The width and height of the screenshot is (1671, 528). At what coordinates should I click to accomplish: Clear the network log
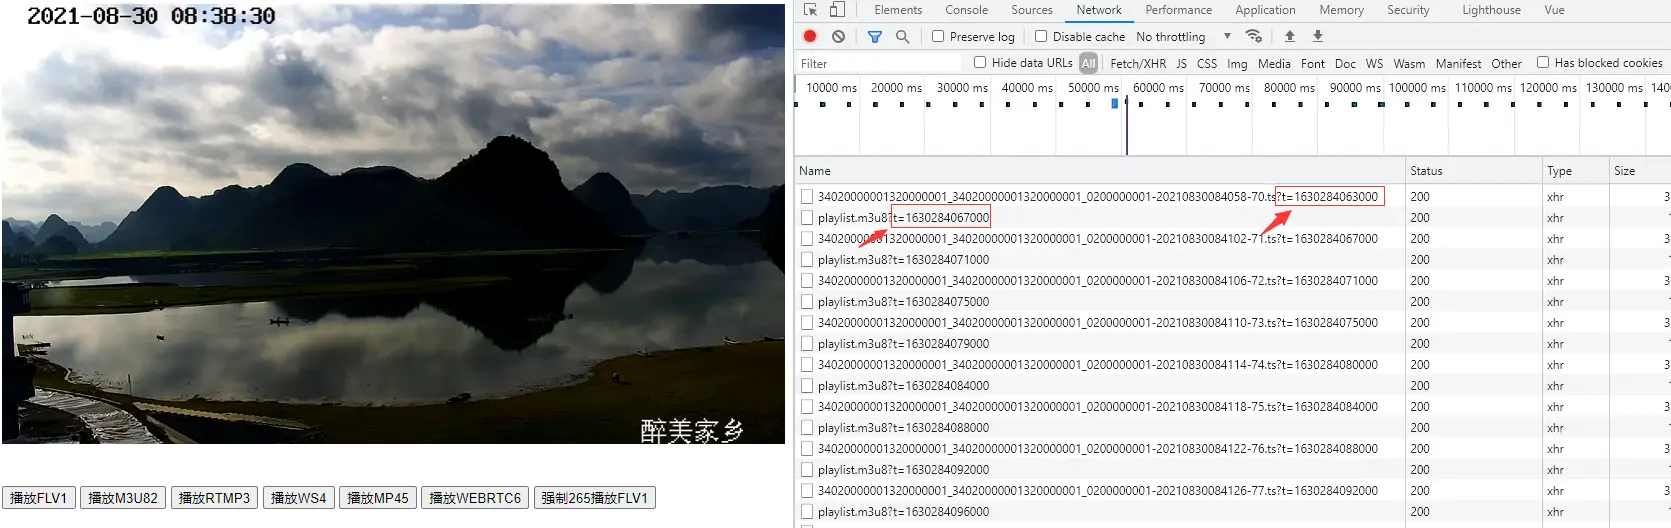click(838, 36)
